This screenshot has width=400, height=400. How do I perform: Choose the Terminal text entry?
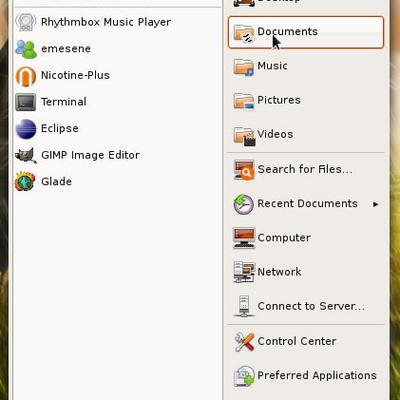tap(64, 102)
